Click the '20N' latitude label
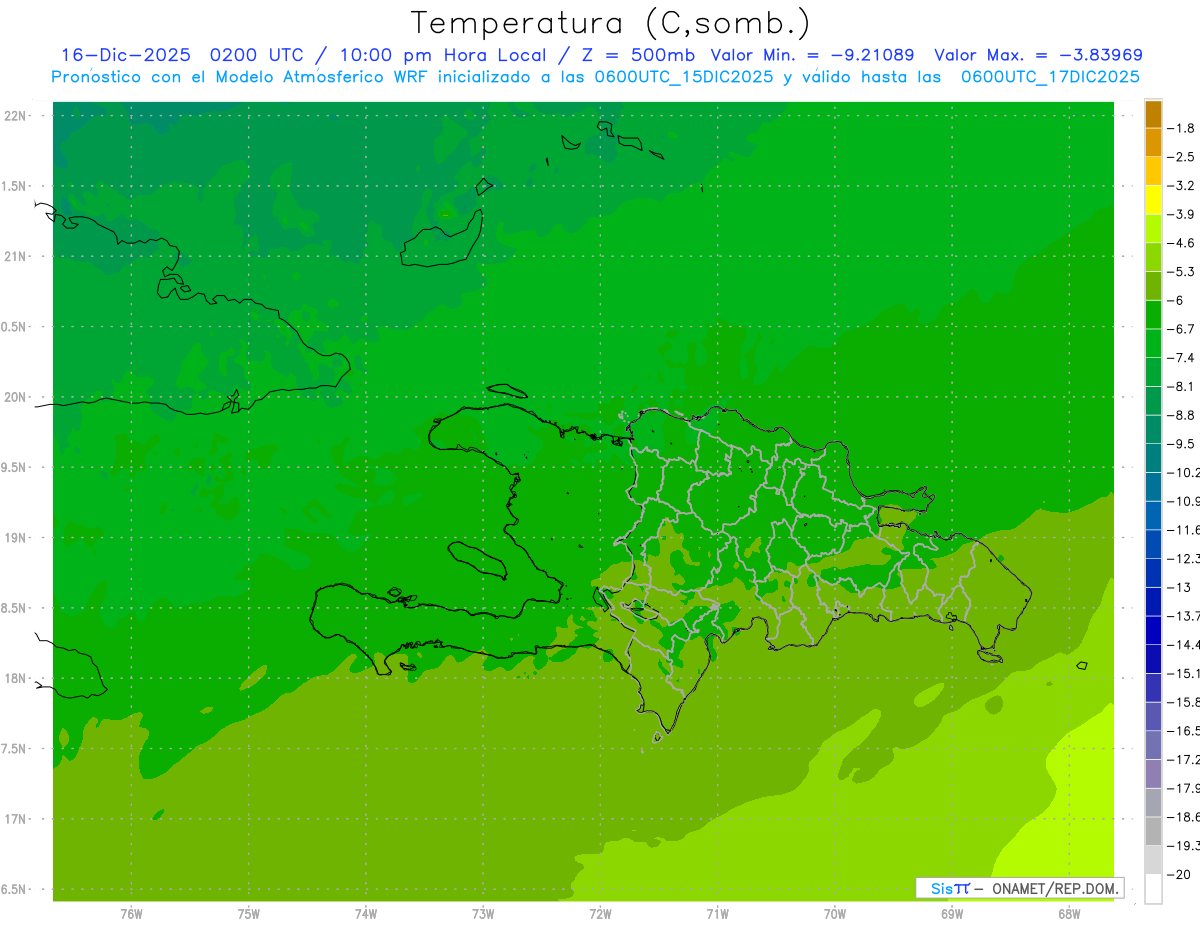1200x927 pixels. (x=17, y=397)
